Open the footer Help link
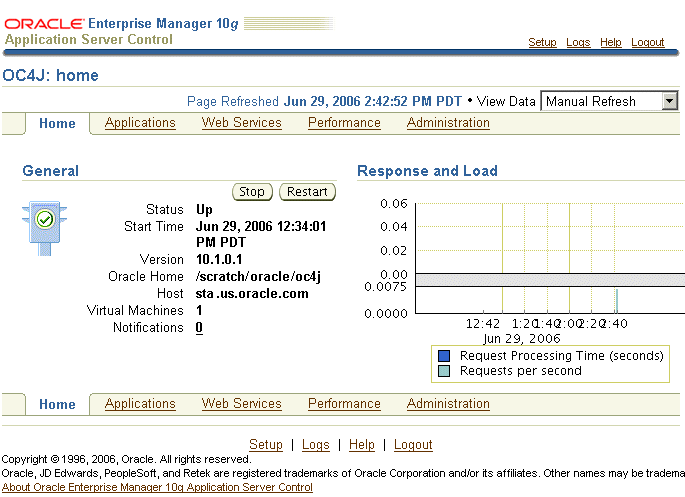Screen dimensions: 685x497 tap(362, 445)
